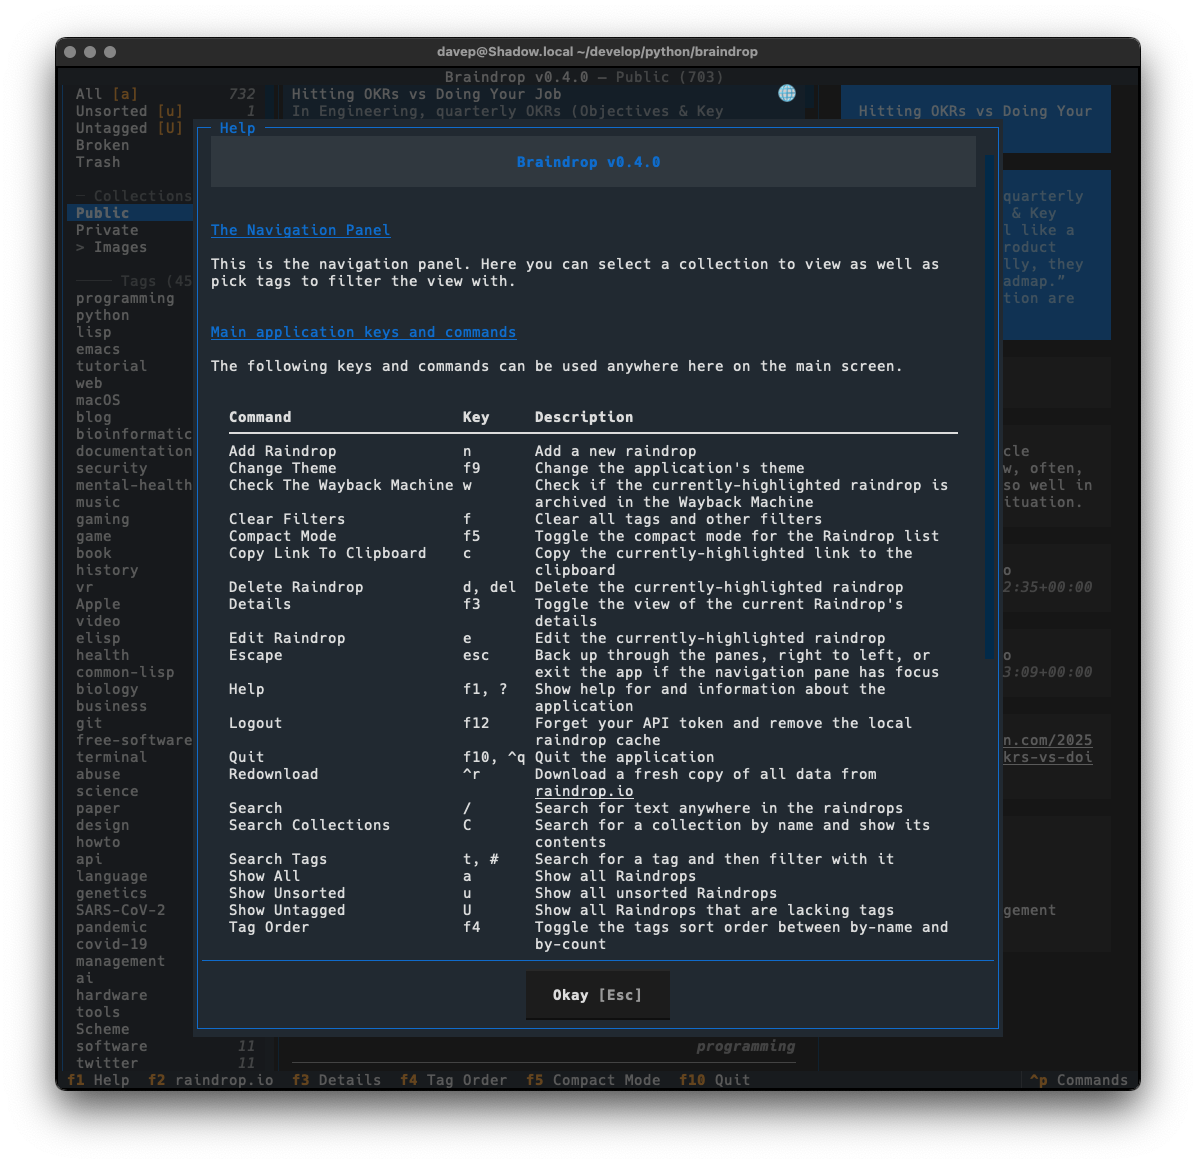Click the green macOS zoom window button

point(110,52)
